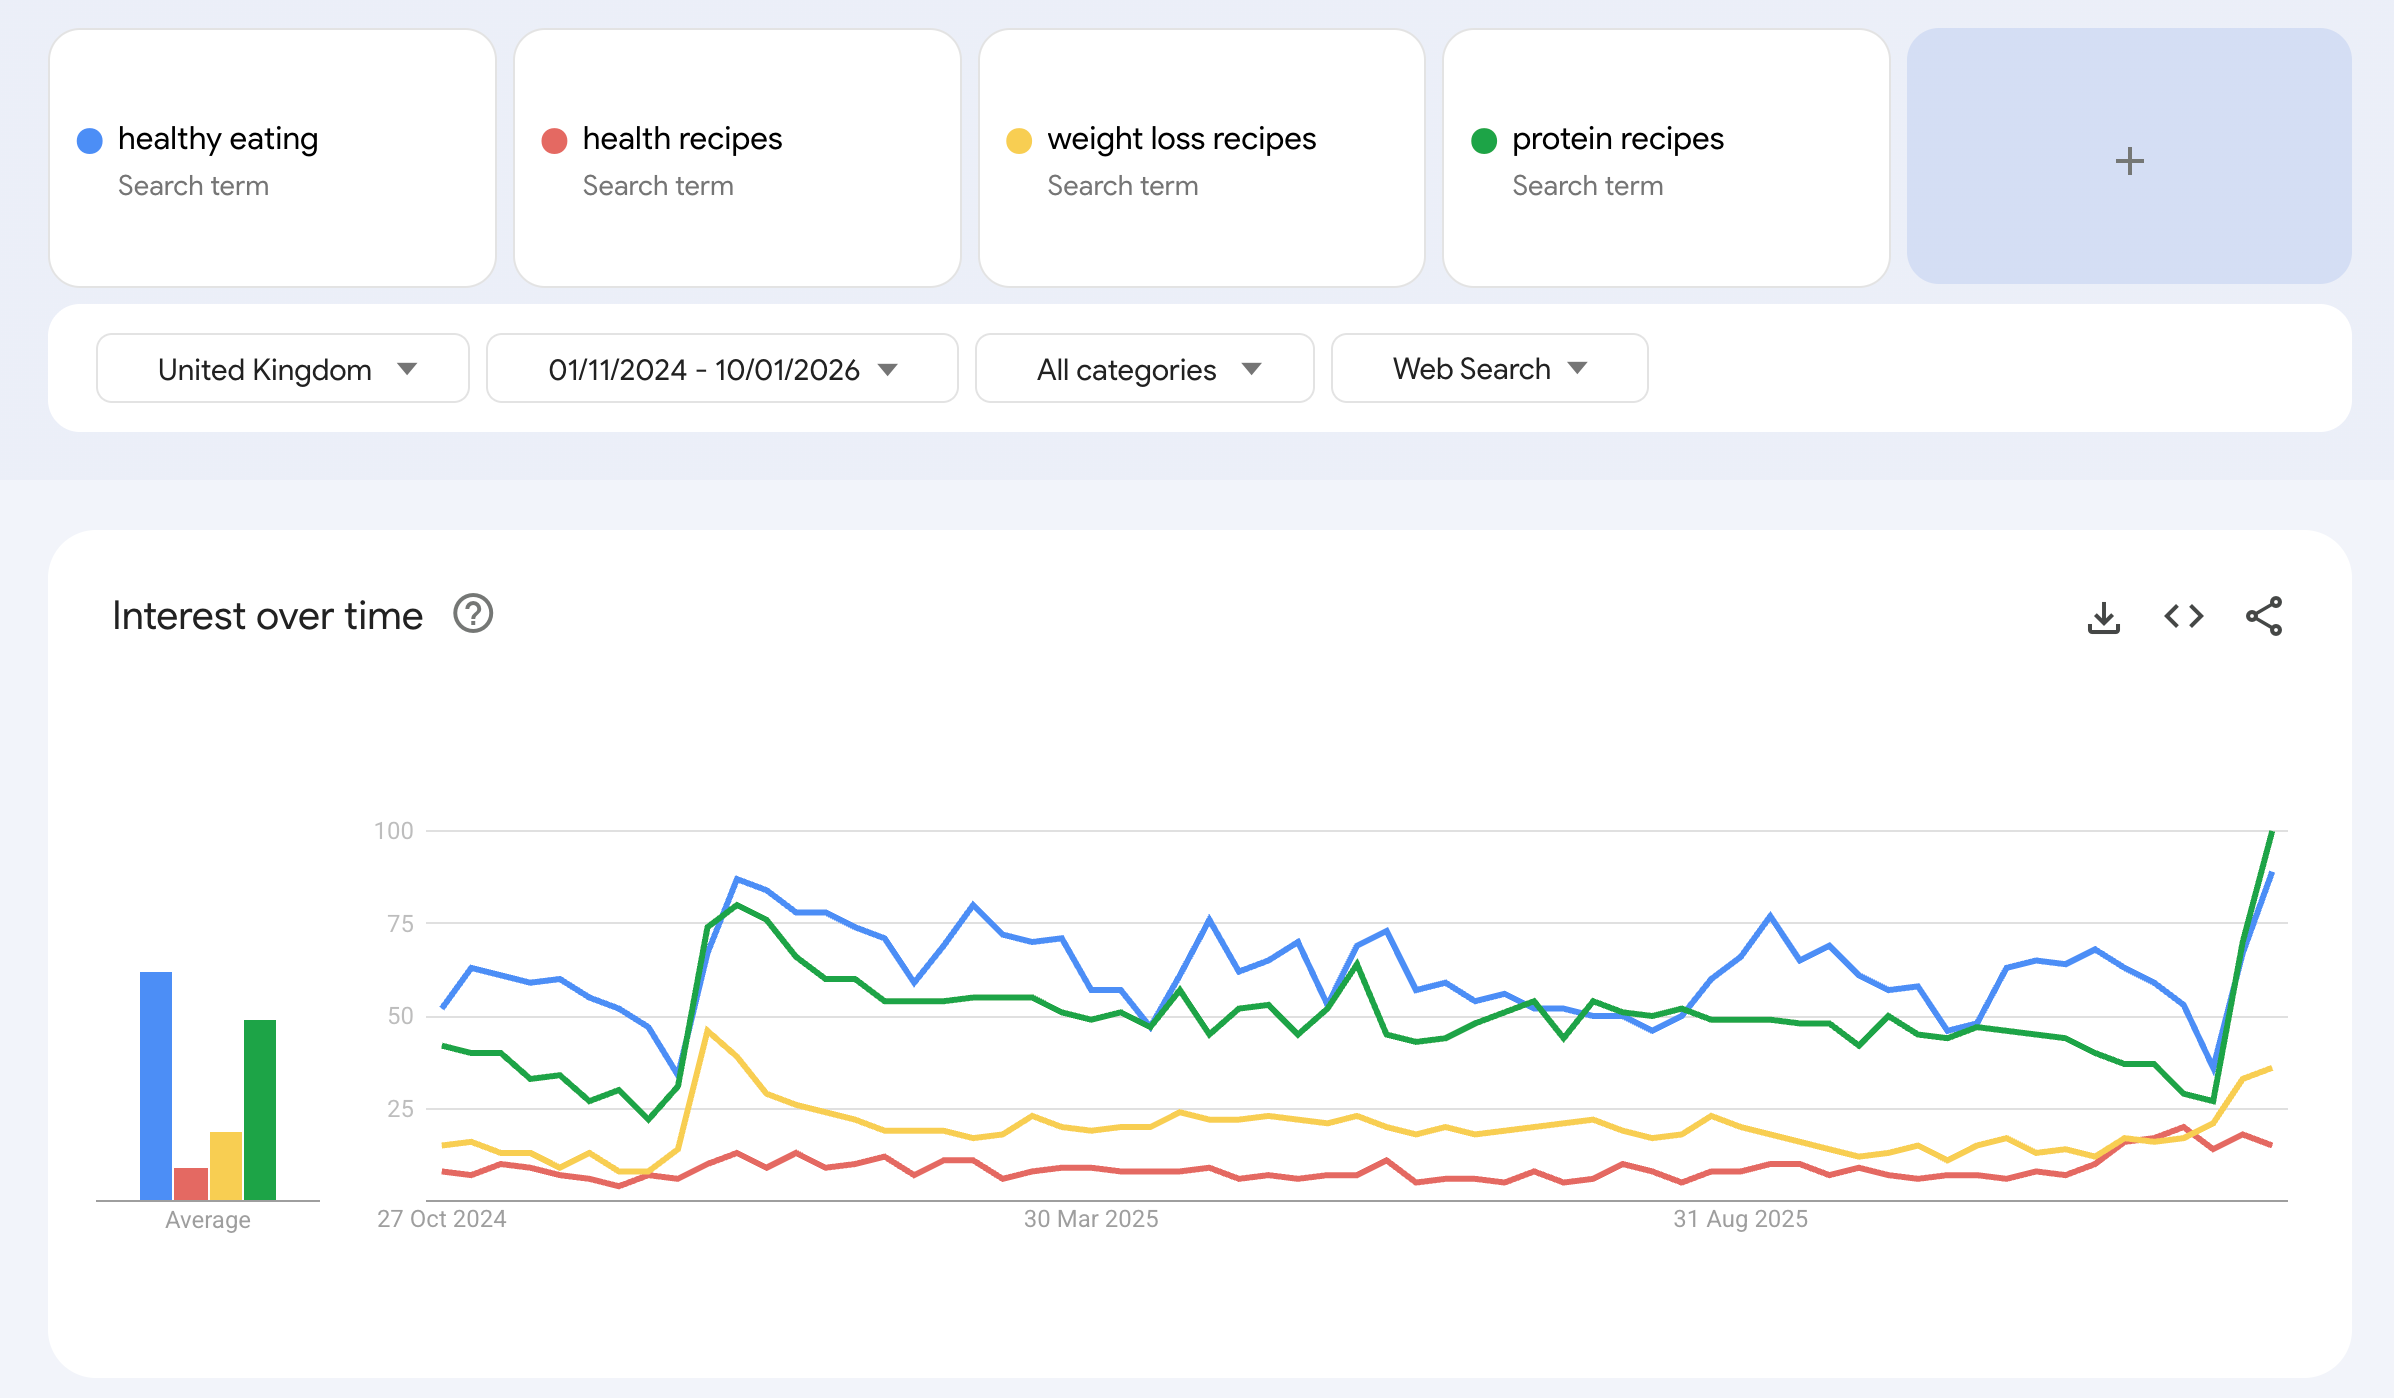Click the blue dot beside healthy eating

(90, 141)
